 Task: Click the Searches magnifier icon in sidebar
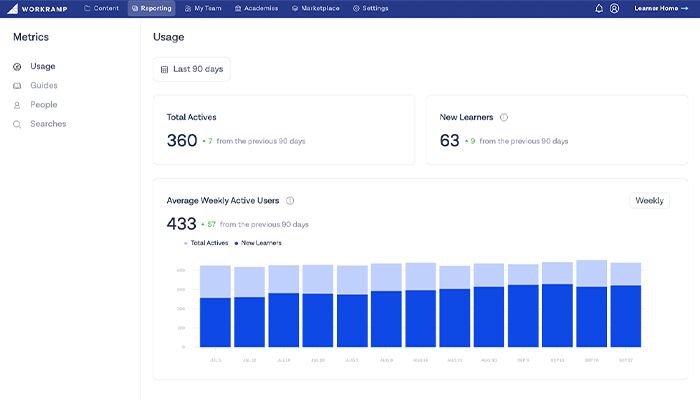17,124
